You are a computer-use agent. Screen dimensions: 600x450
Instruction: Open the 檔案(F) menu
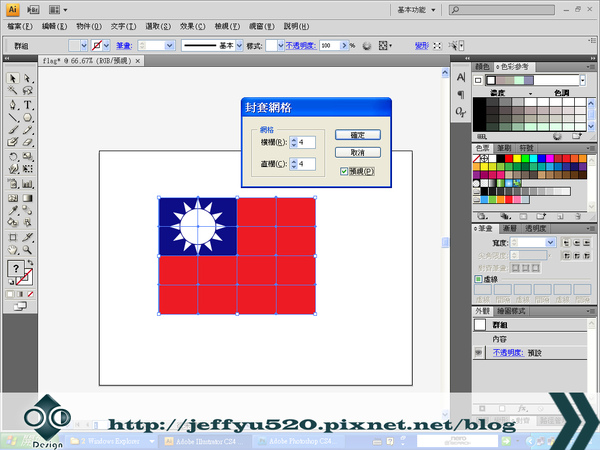[20, 26]
